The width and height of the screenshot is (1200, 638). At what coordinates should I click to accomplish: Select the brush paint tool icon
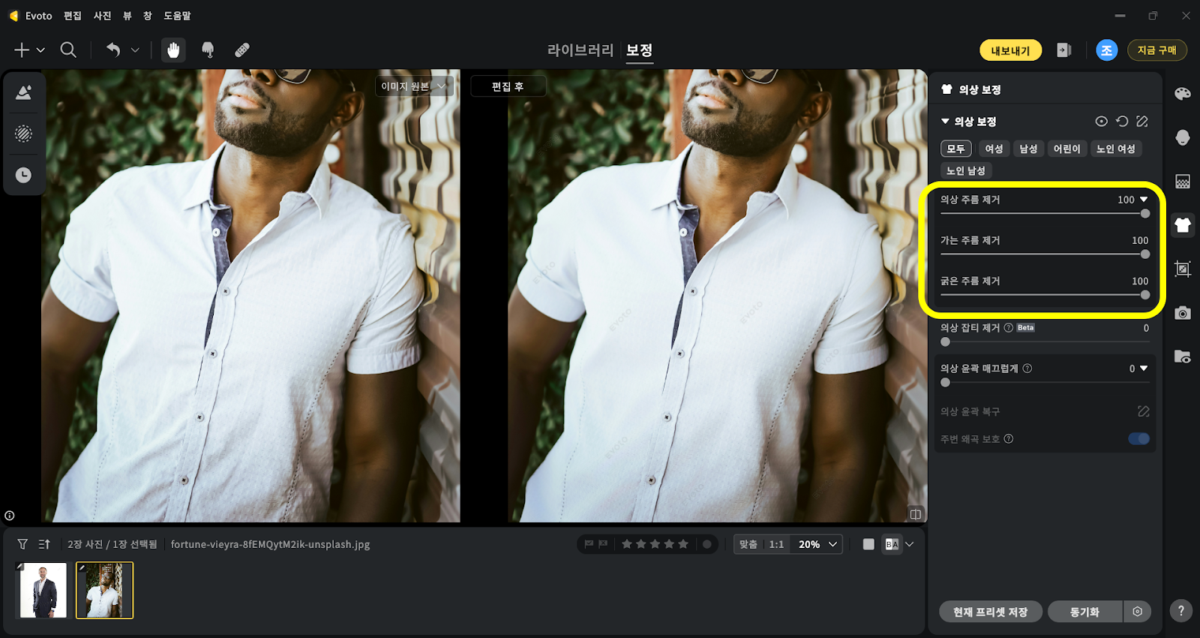point(208,50)
